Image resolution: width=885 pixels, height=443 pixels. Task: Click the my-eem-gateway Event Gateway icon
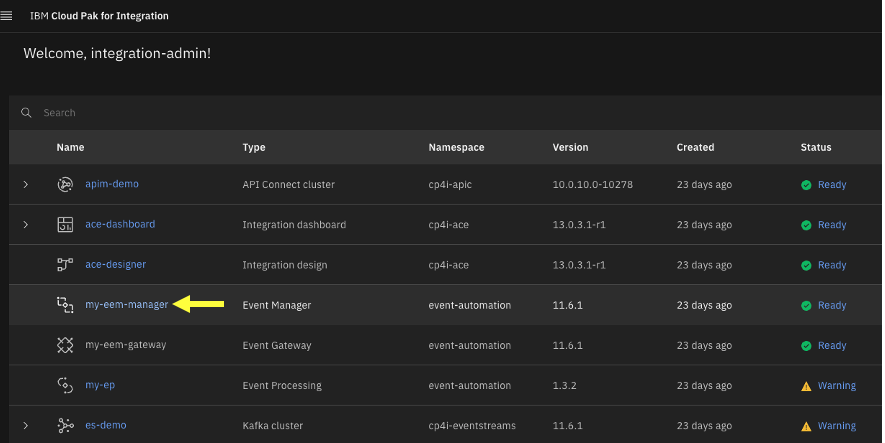[x=65, y=345]
